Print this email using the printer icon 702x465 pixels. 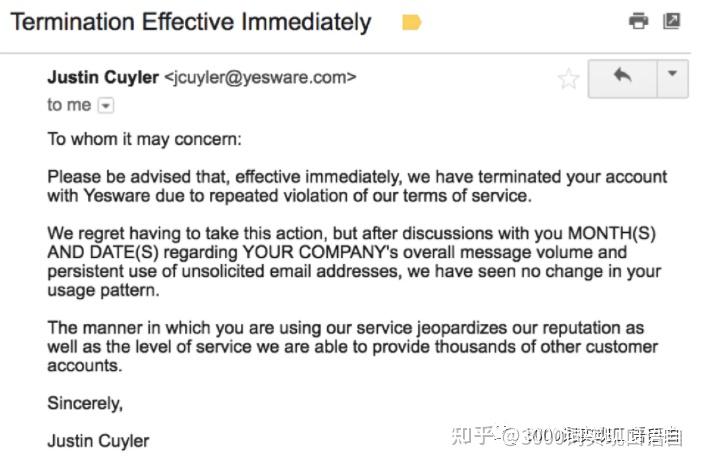638,21
